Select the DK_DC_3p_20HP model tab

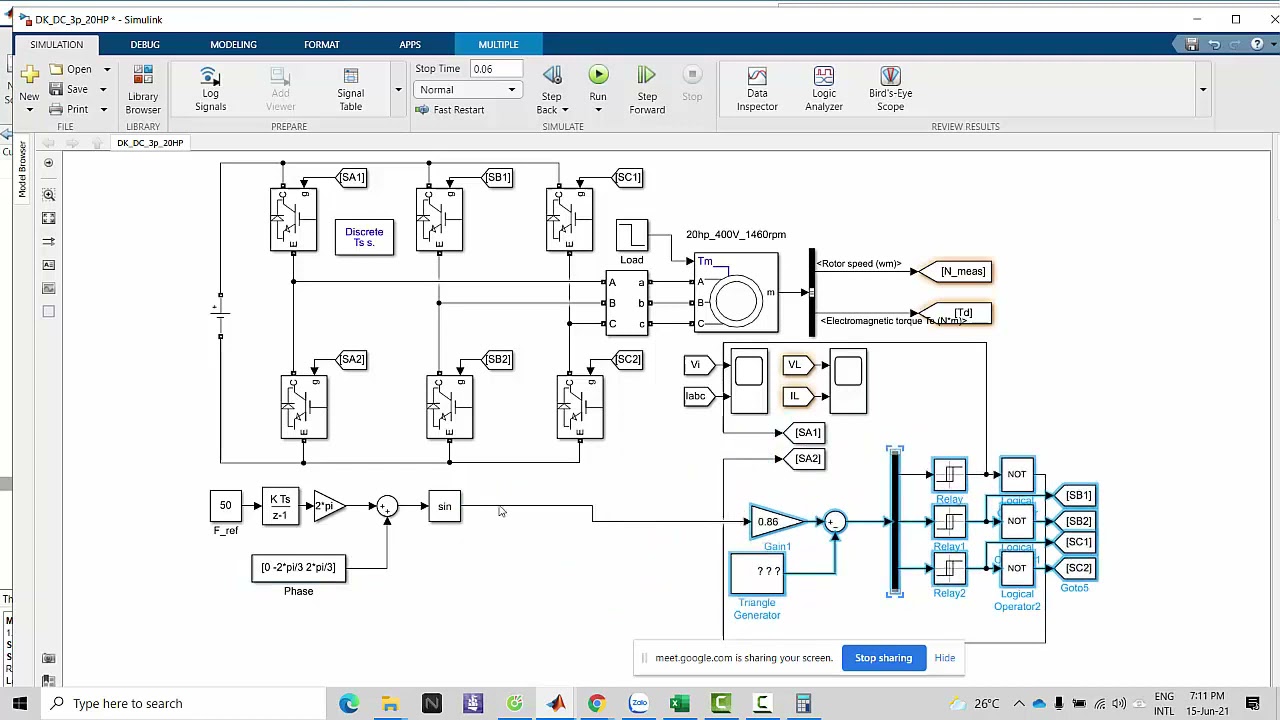[150, 143]
